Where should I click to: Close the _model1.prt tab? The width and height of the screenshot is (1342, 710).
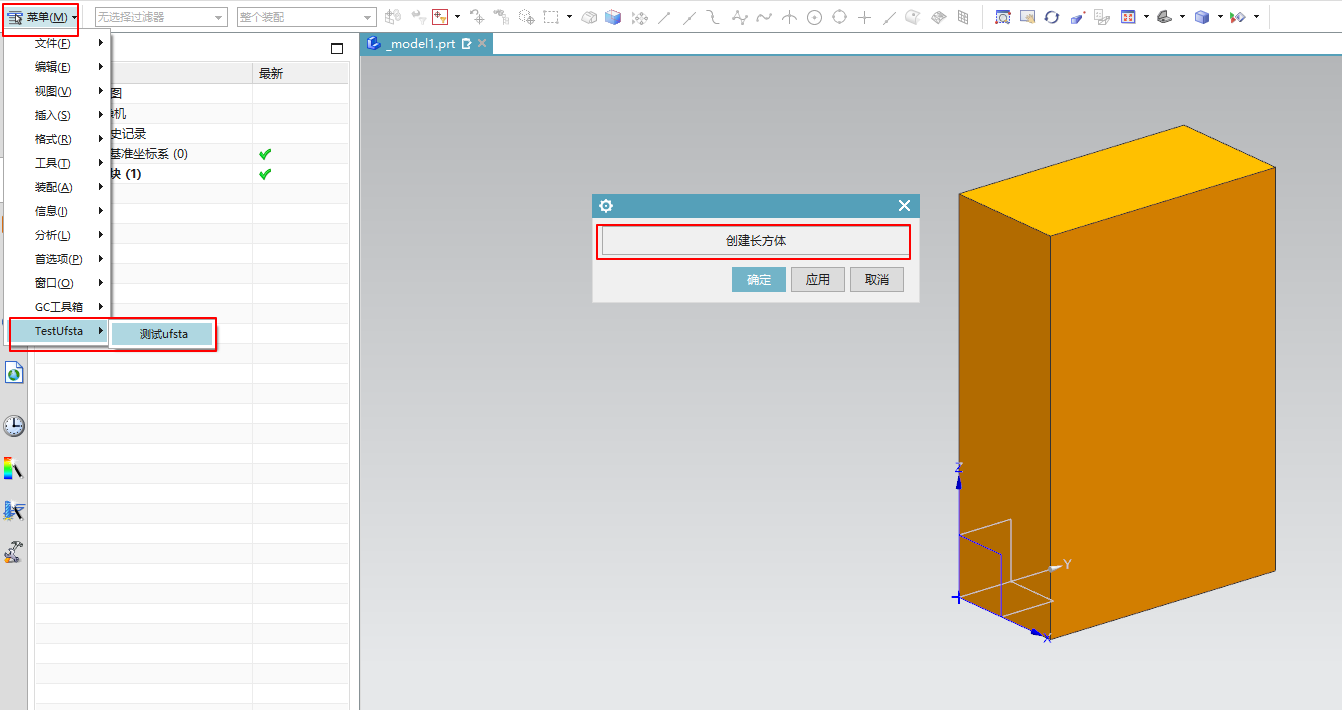click(x=482, y=44)
